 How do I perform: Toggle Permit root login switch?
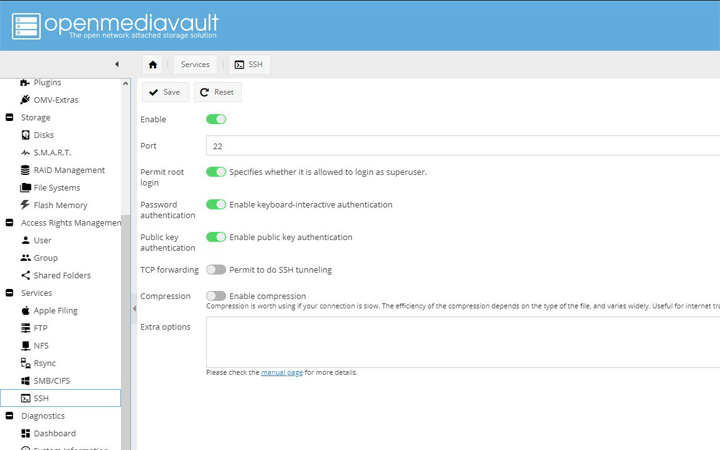(216, 172)
